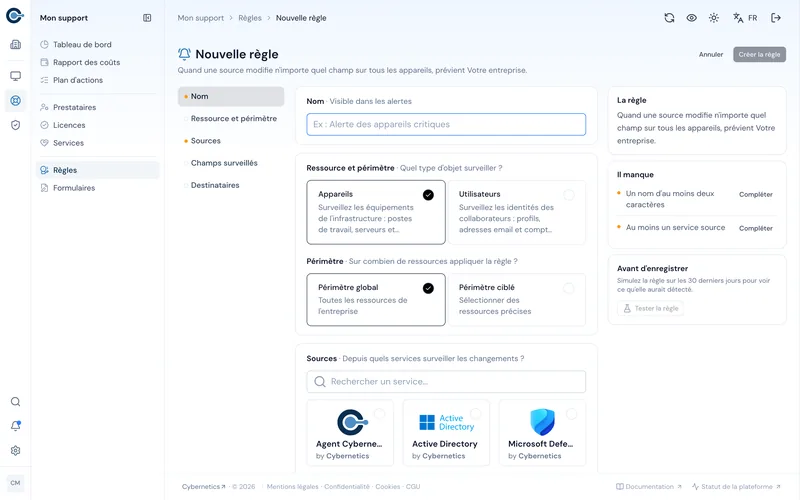800x500 pixels.
Task: Click the Active Directory logo
Action: (x=446, y=422)
